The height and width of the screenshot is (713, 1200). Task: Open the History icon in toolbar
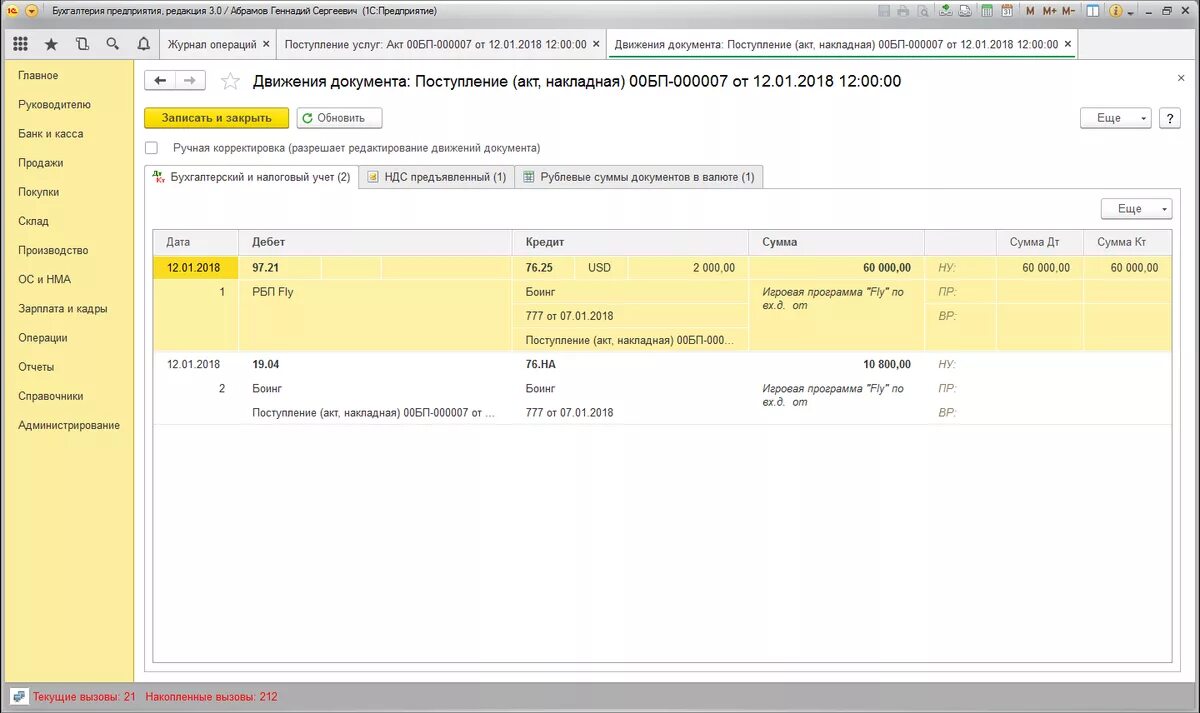click(x=82, y=44)
